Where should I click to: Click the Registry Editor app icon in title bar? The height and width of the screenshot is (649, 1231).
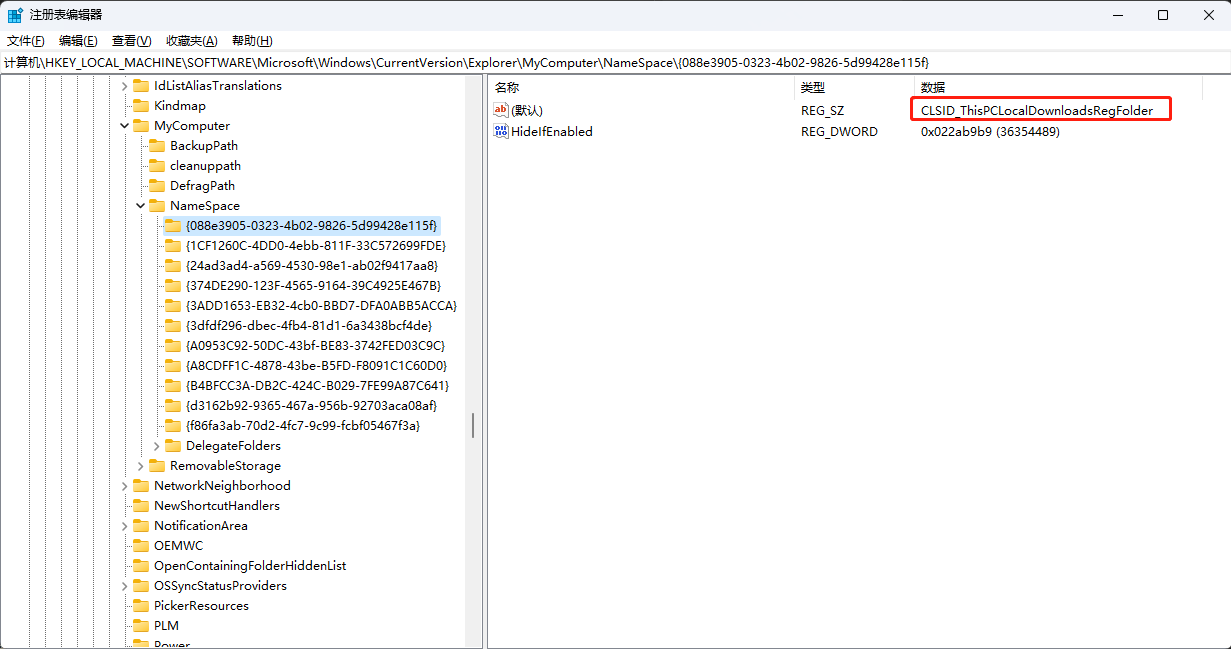tap(16, 15)
